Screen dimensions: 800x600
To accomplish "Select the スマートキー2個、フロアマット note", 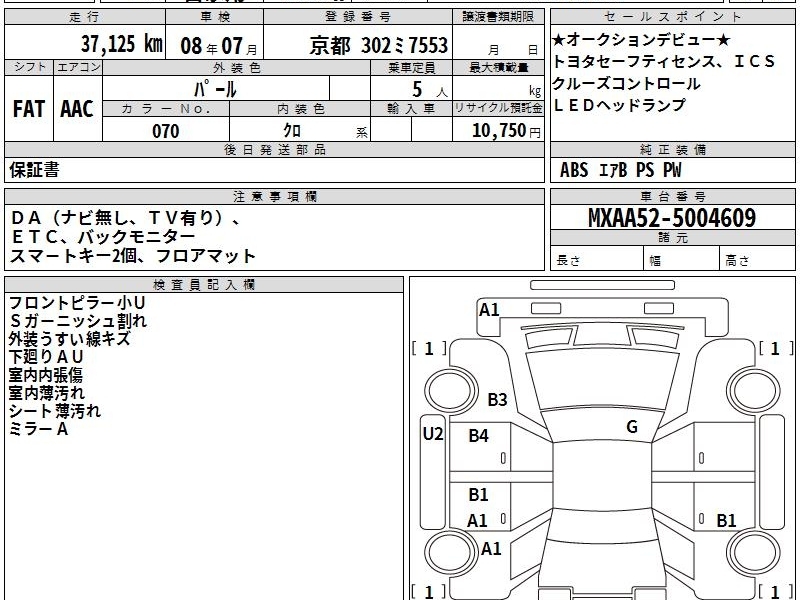I will [132, 256].
